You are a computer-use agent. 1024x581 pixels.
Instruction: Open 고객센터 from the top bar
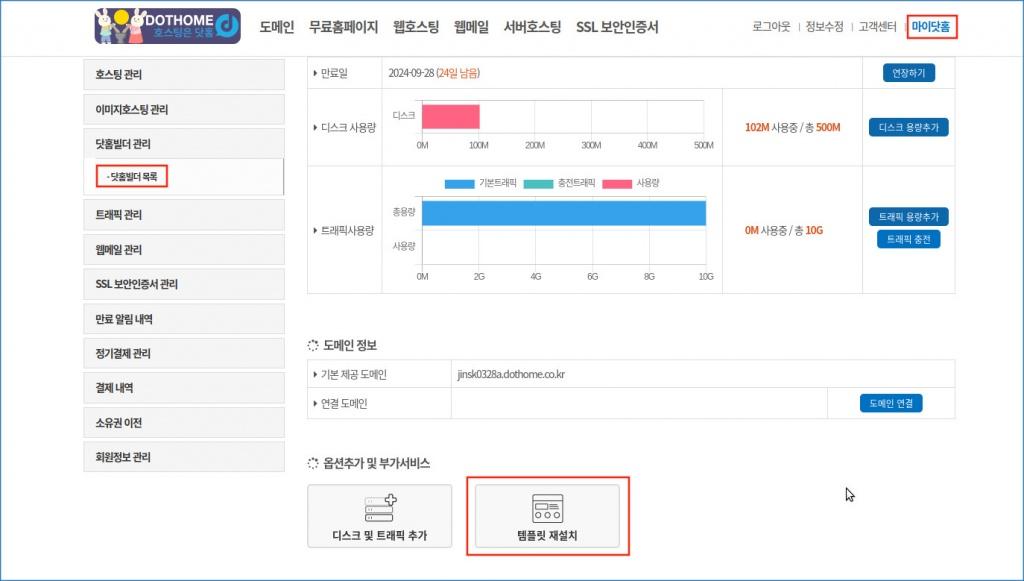[x=876, y=27]
